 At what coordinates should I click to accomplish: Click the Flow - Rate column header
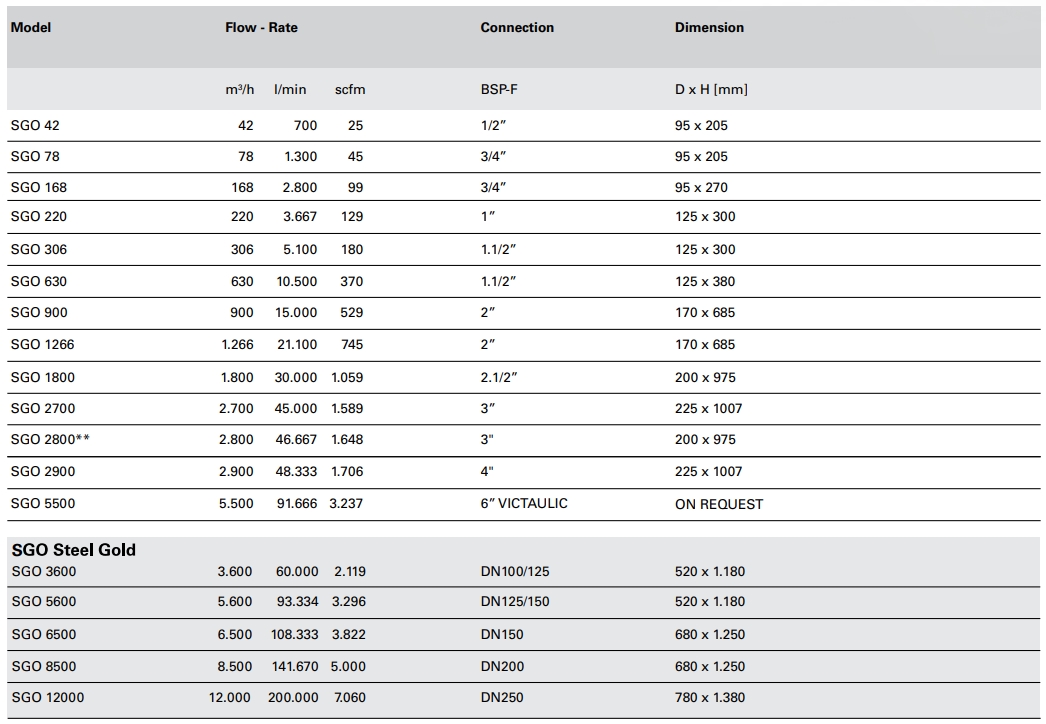click(x=261, y=28)
